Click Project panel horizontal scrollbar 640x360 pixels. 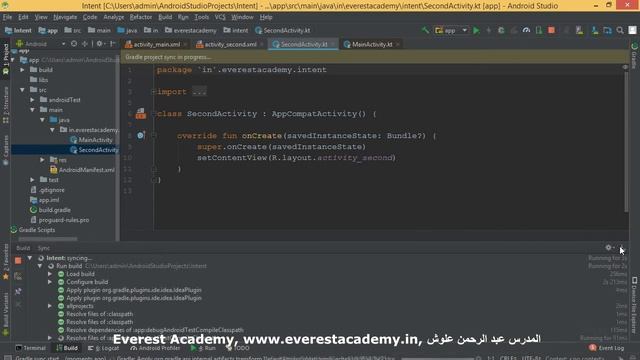(x=48, y=239)
